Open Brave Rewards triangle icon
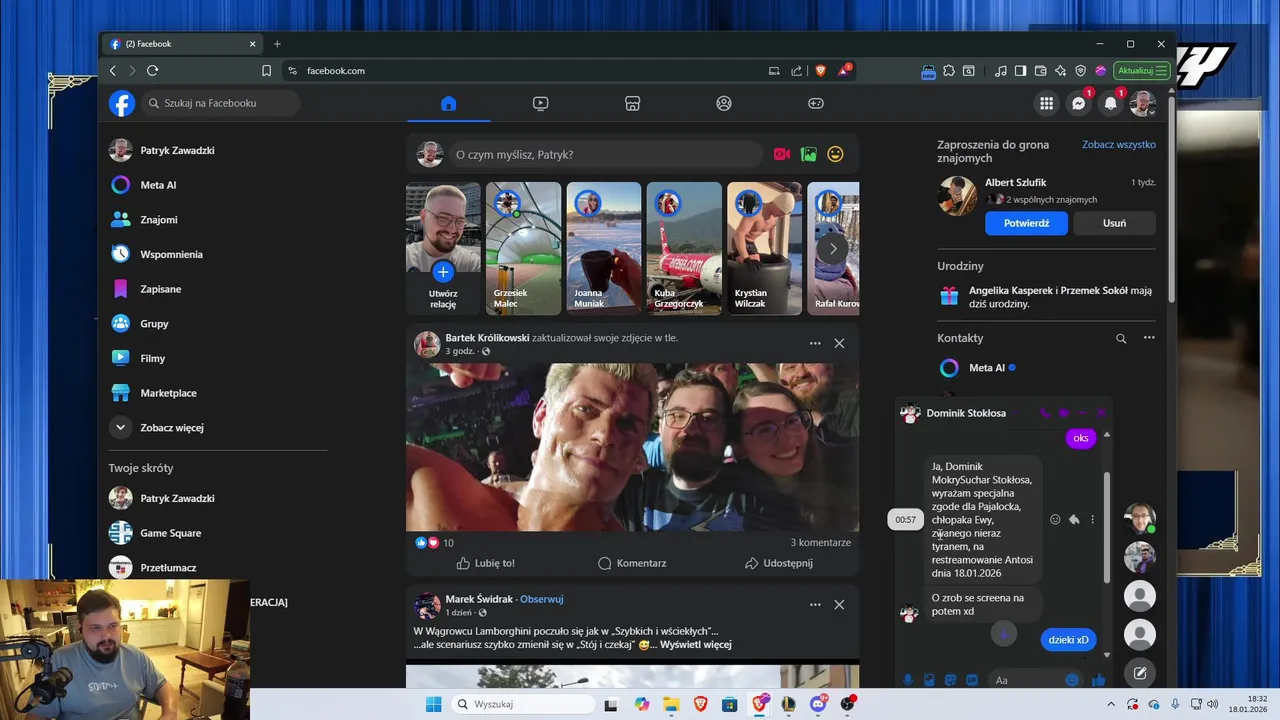 [844, 71]
